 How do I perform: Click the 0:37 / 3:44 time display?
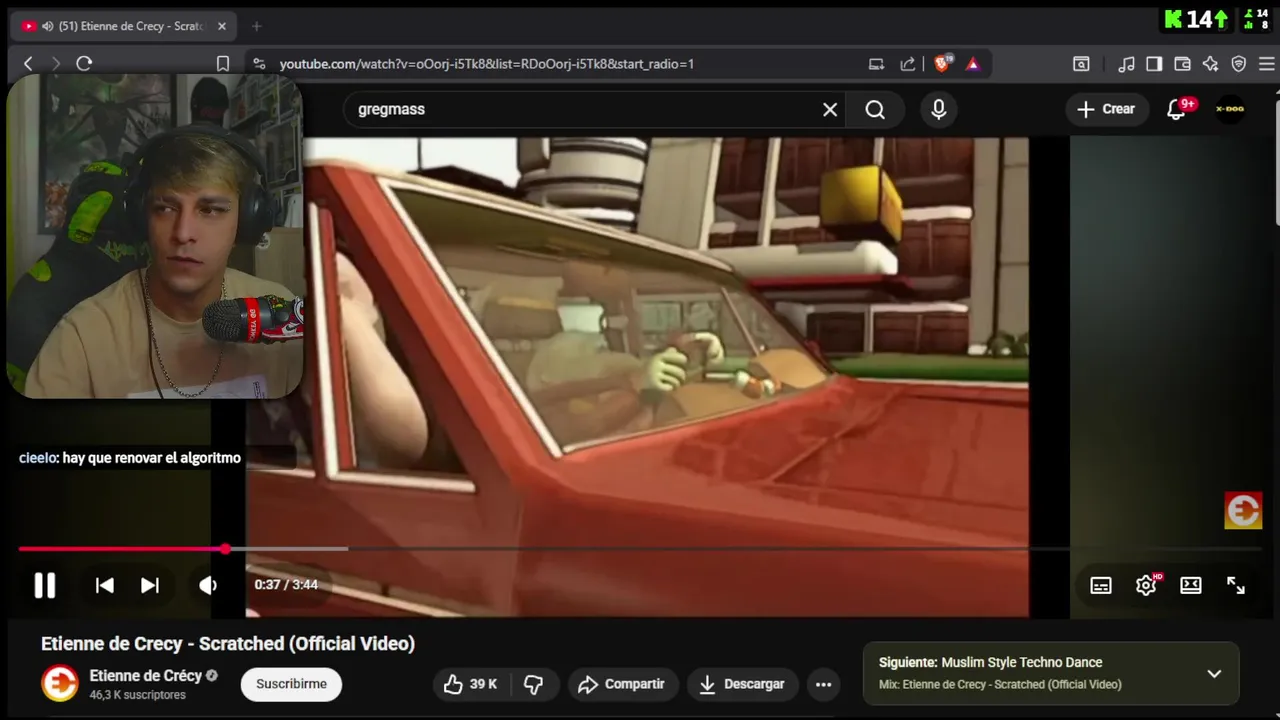(286, 585)
